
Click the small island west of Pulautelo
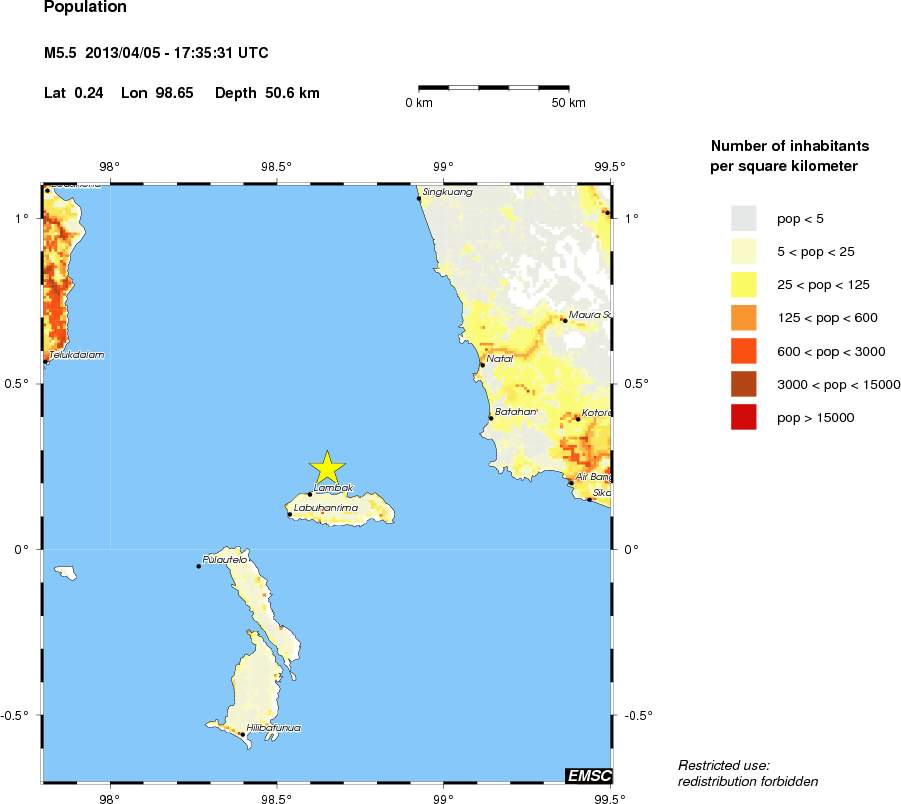[x=66, y=573]
